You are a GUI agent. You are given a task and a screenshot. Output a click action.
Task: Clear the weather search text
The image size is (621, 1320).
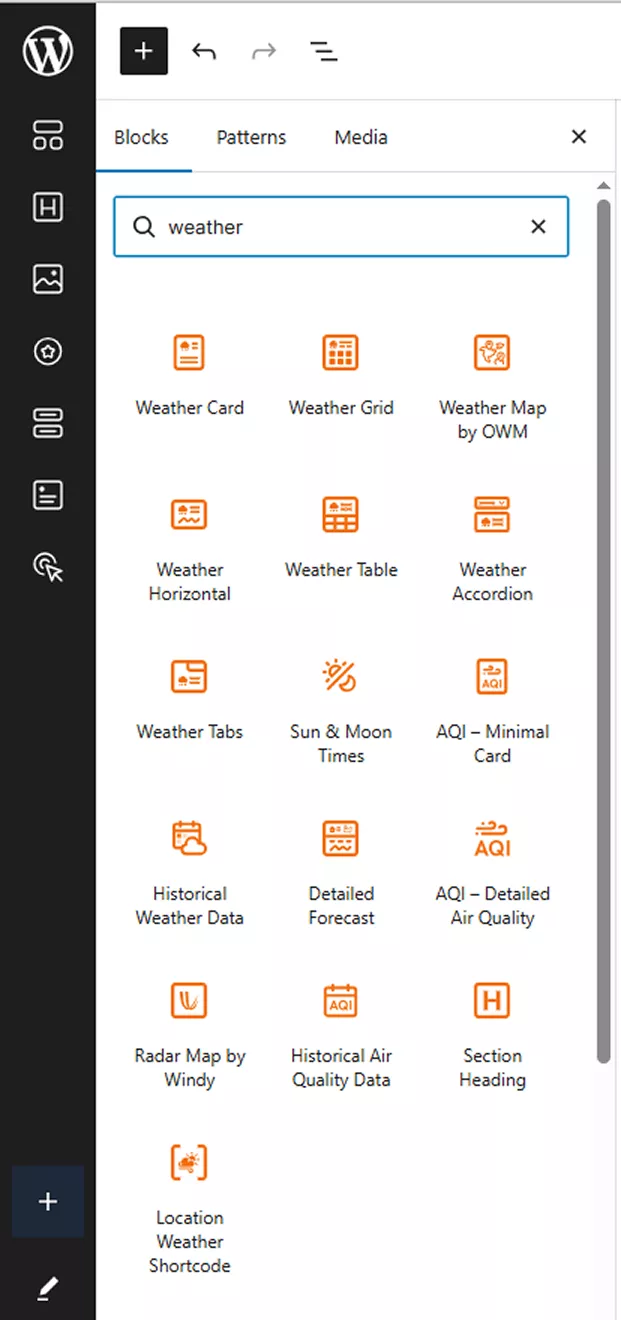(x=538, y=227)
